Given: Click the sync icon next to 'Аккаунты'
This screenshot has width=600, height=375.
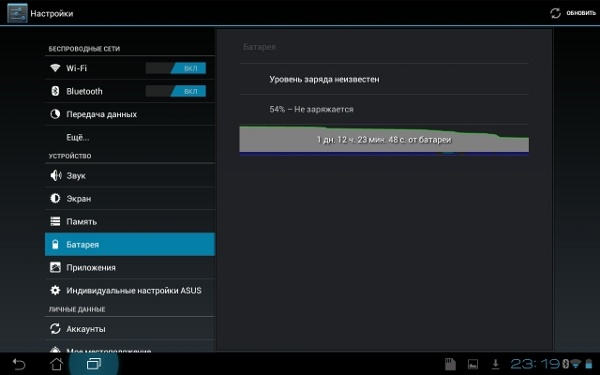Looking at the screenshot, I should pos(55,329).
